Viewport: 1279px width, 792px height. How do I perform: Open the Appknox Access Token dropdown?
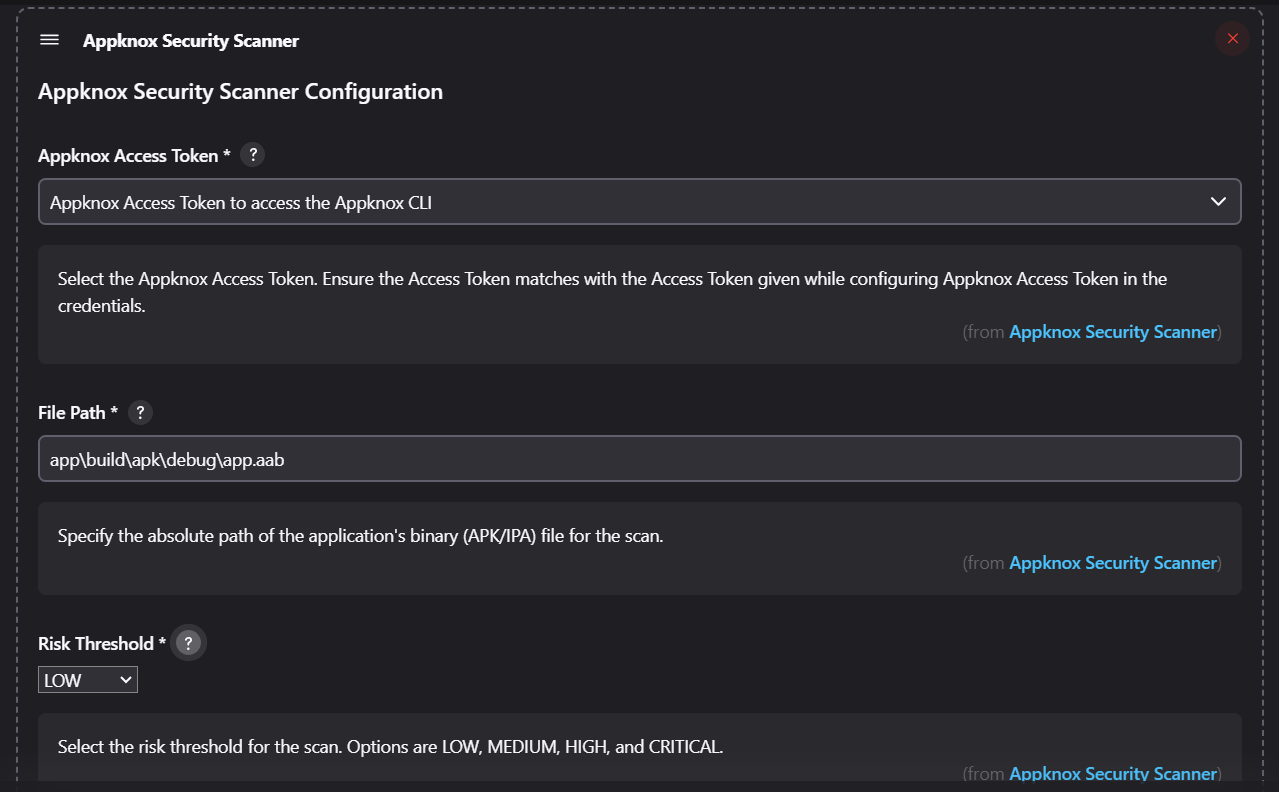pos(640,202)
